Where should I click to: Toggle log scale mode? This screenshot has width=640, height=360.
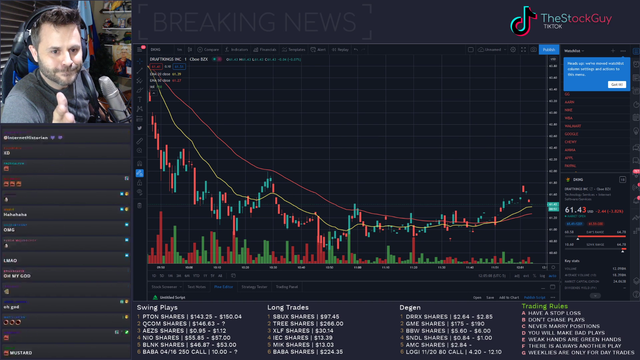[x=542, y=276]
